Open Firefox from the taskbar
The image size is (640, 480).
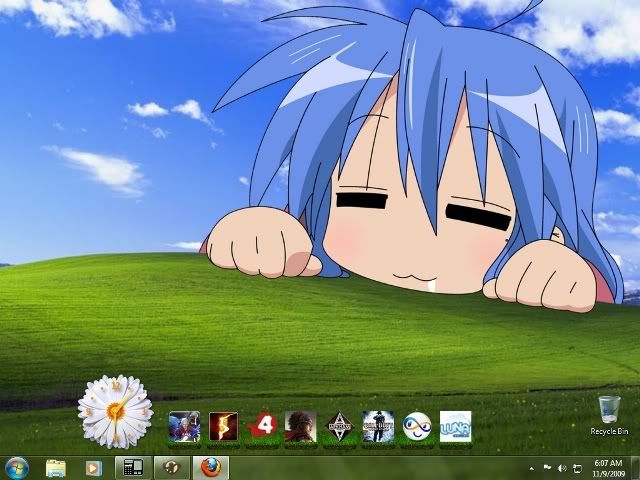(209, 467)
